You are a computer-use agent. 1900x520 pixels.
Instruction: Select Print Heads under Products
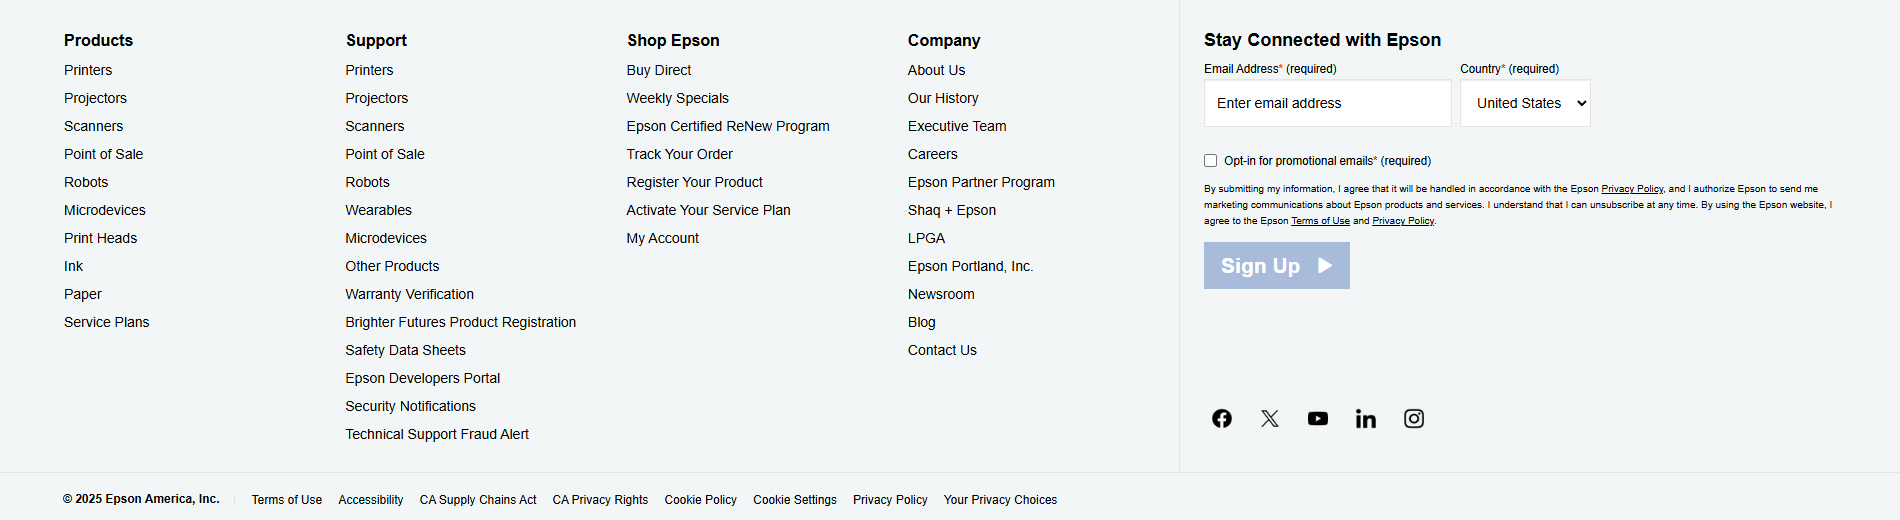pos(100,238)
